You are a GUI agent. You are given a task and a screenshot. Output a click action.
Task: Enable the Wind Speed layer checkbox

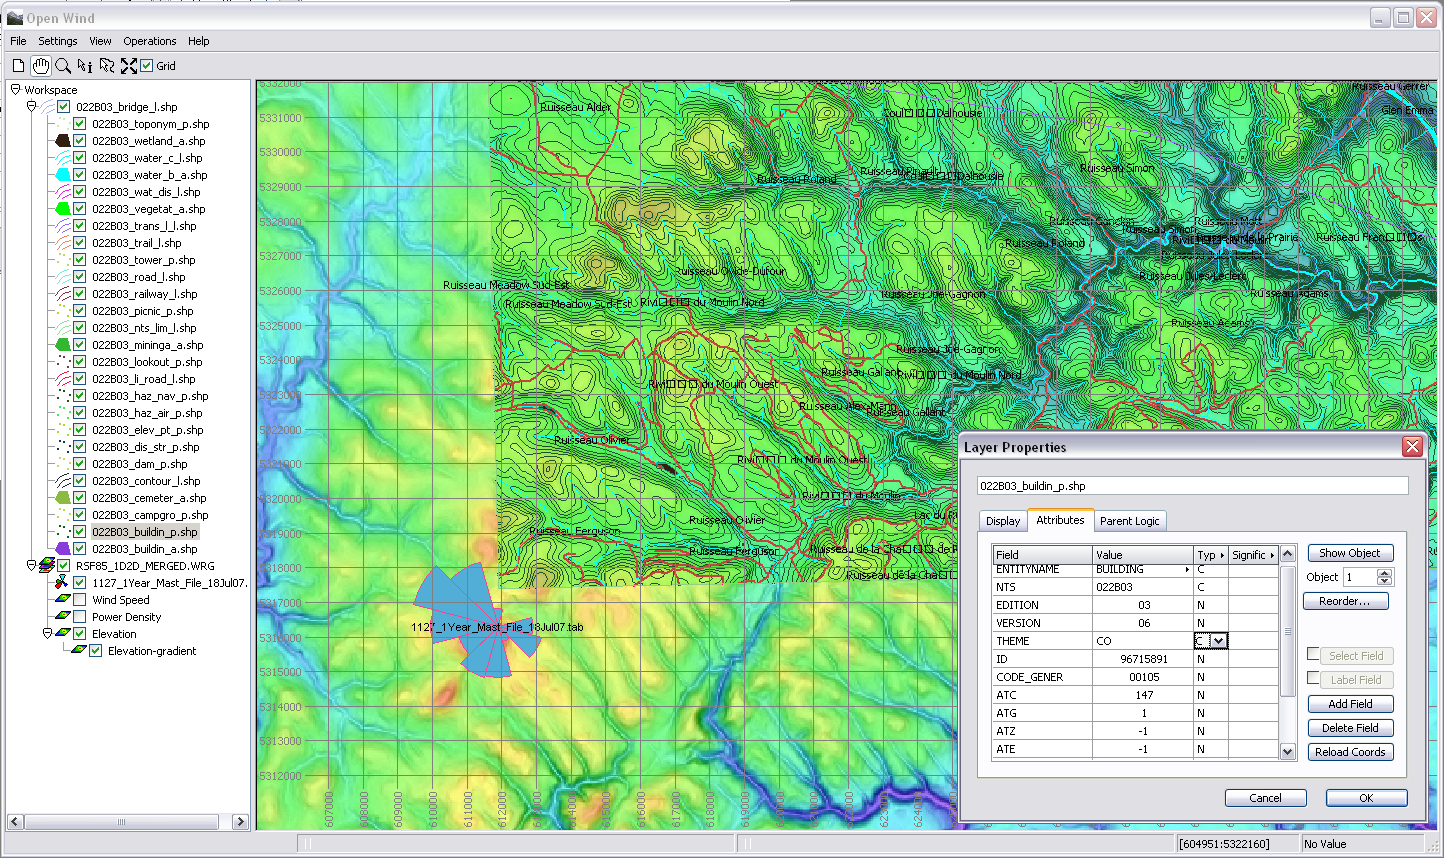coord(80,600)
